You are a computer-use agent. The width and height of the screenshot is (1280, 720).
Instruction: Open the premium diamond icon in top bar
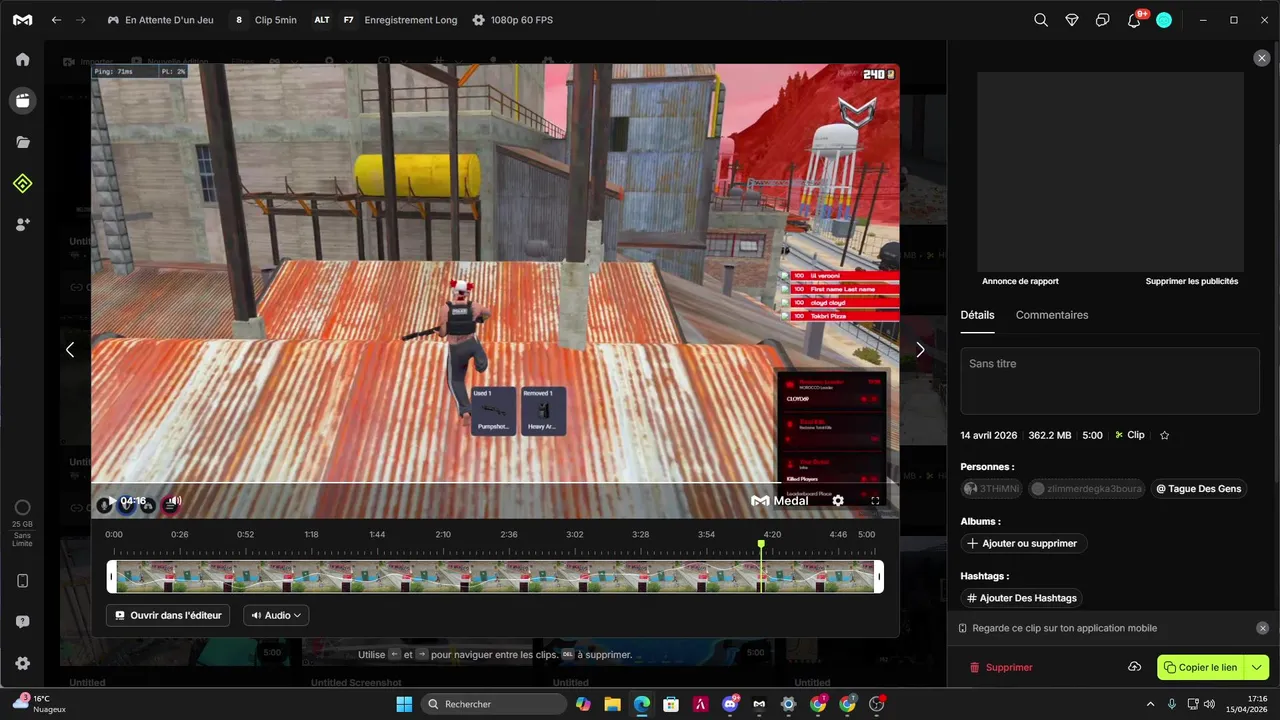[x=1072, y=20]
